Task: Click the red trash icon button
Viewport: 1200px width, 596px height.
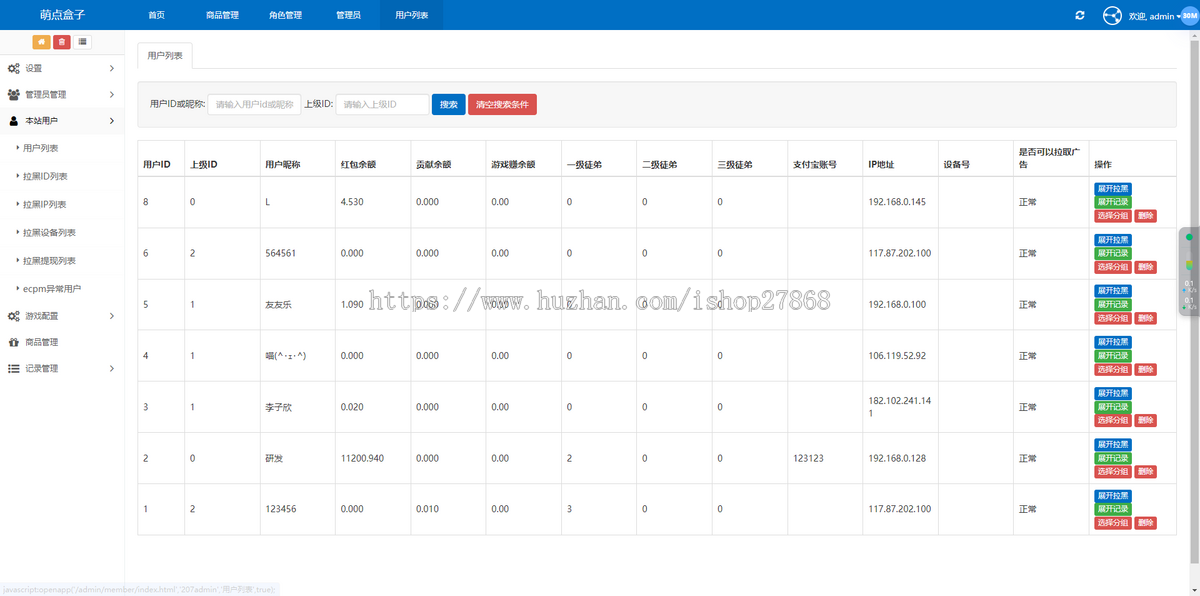Action: click(x=62, y=41)
